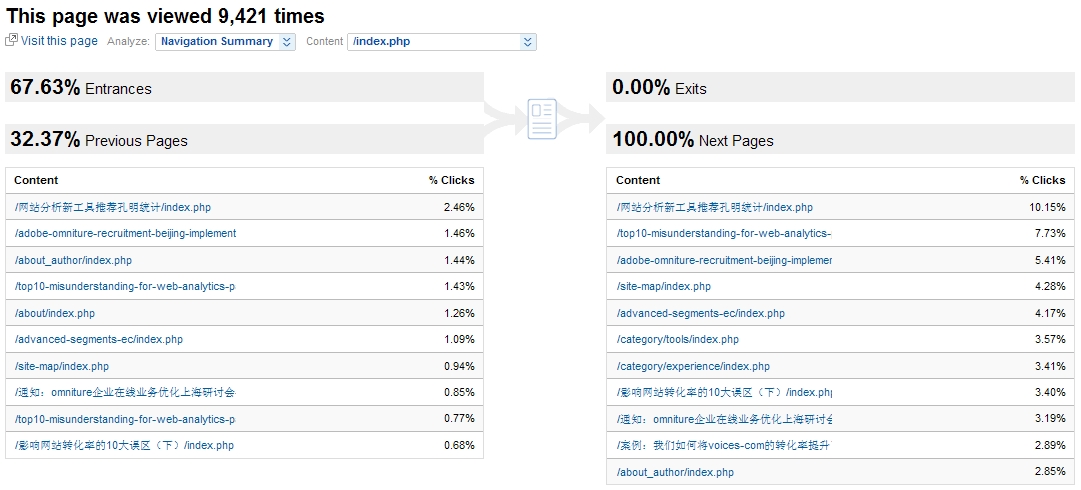This screenshot has width=1081, height=490.
Task: Click /advanced-segments-ec/index.php in Next Pages
Action: pos(701,313)
